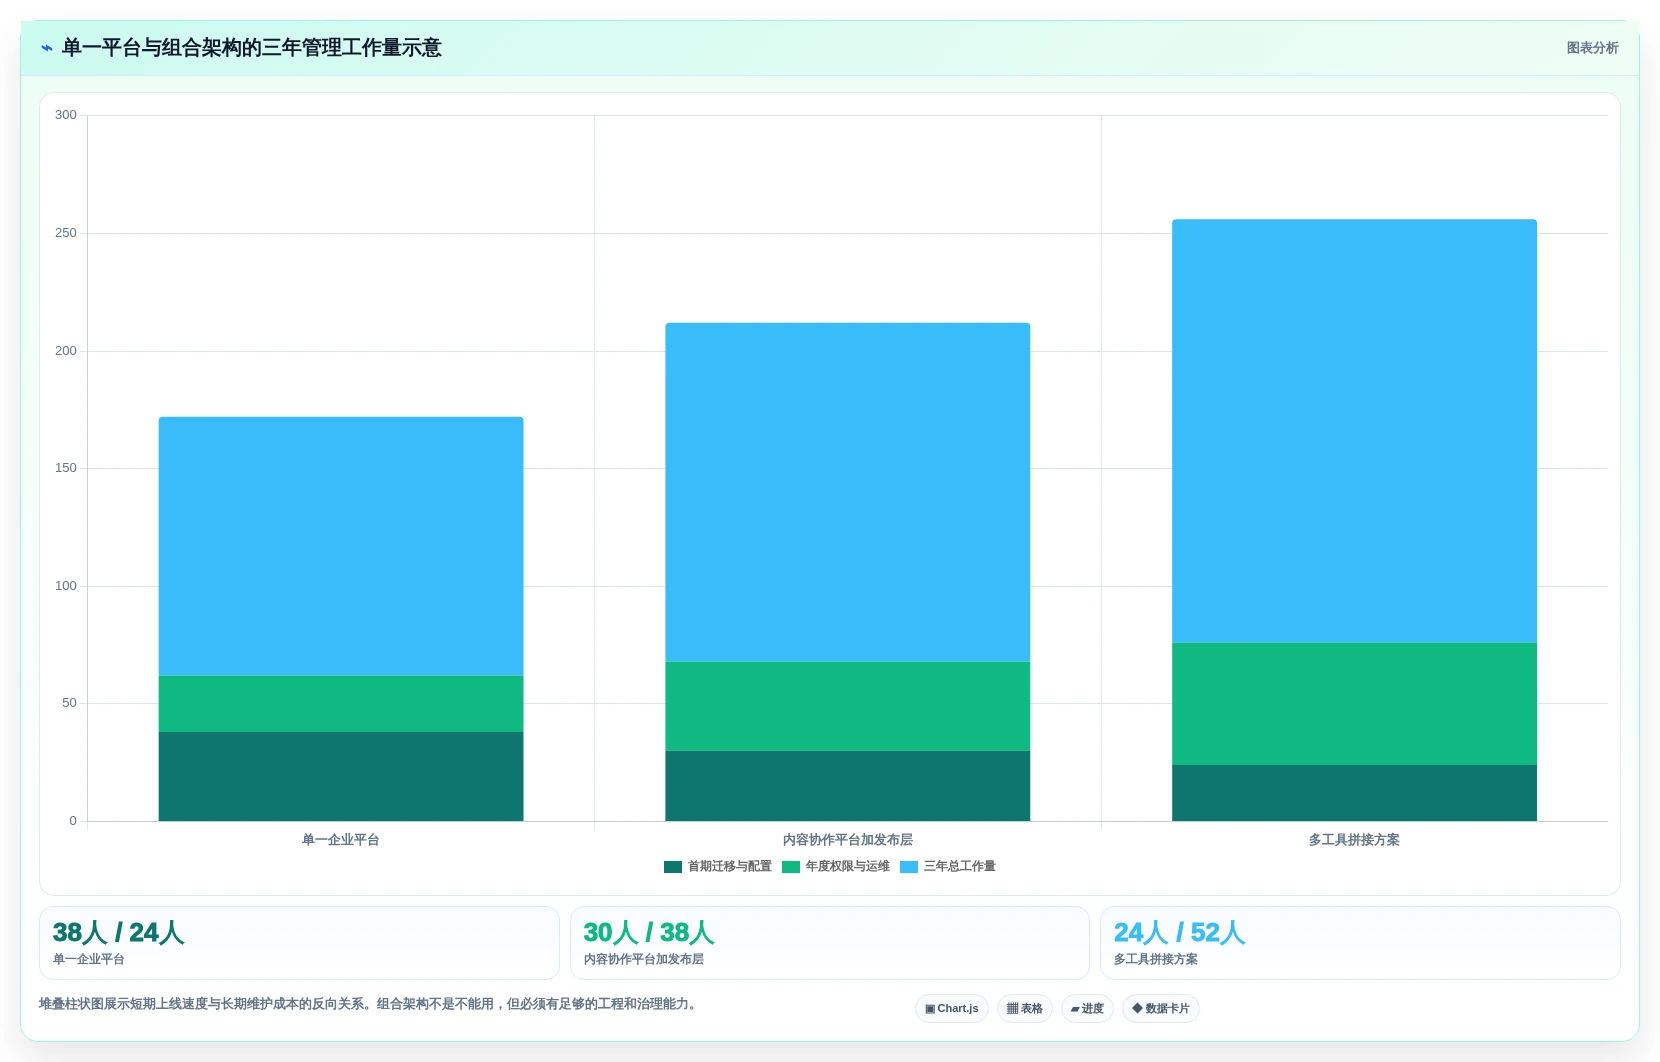Click the 表格 tag

1025,1008
